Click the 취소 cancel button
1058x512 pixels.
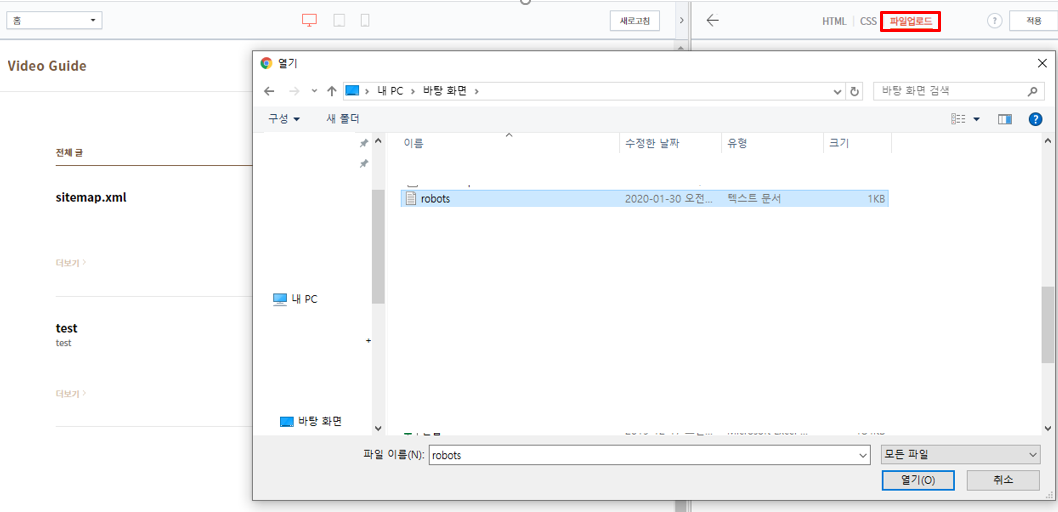point(1003,480)
